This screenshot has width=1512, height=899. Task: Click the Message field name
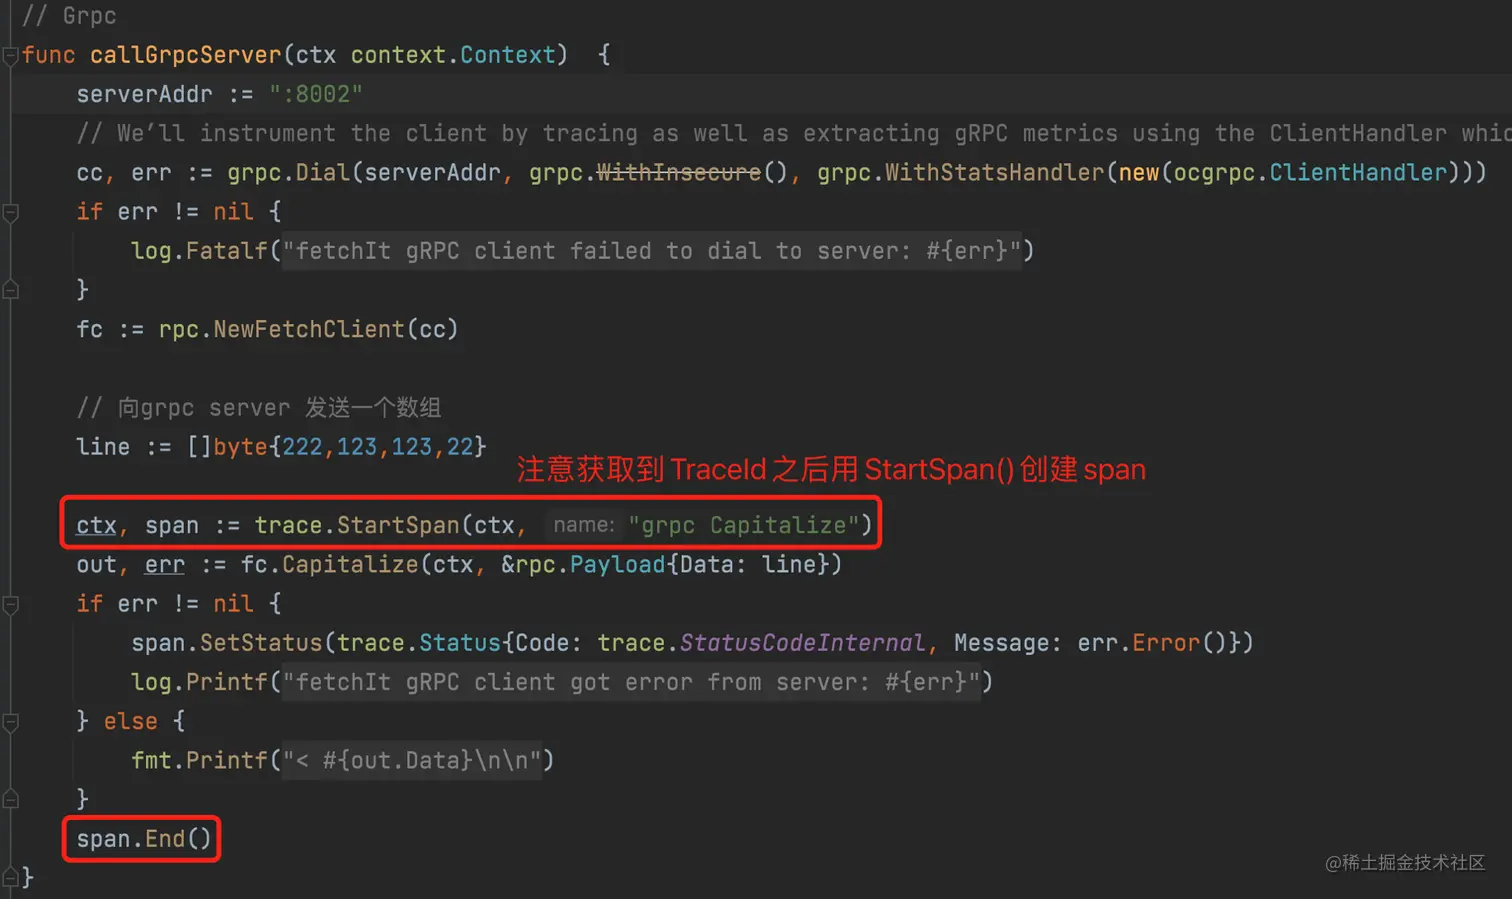(1002, 642)
